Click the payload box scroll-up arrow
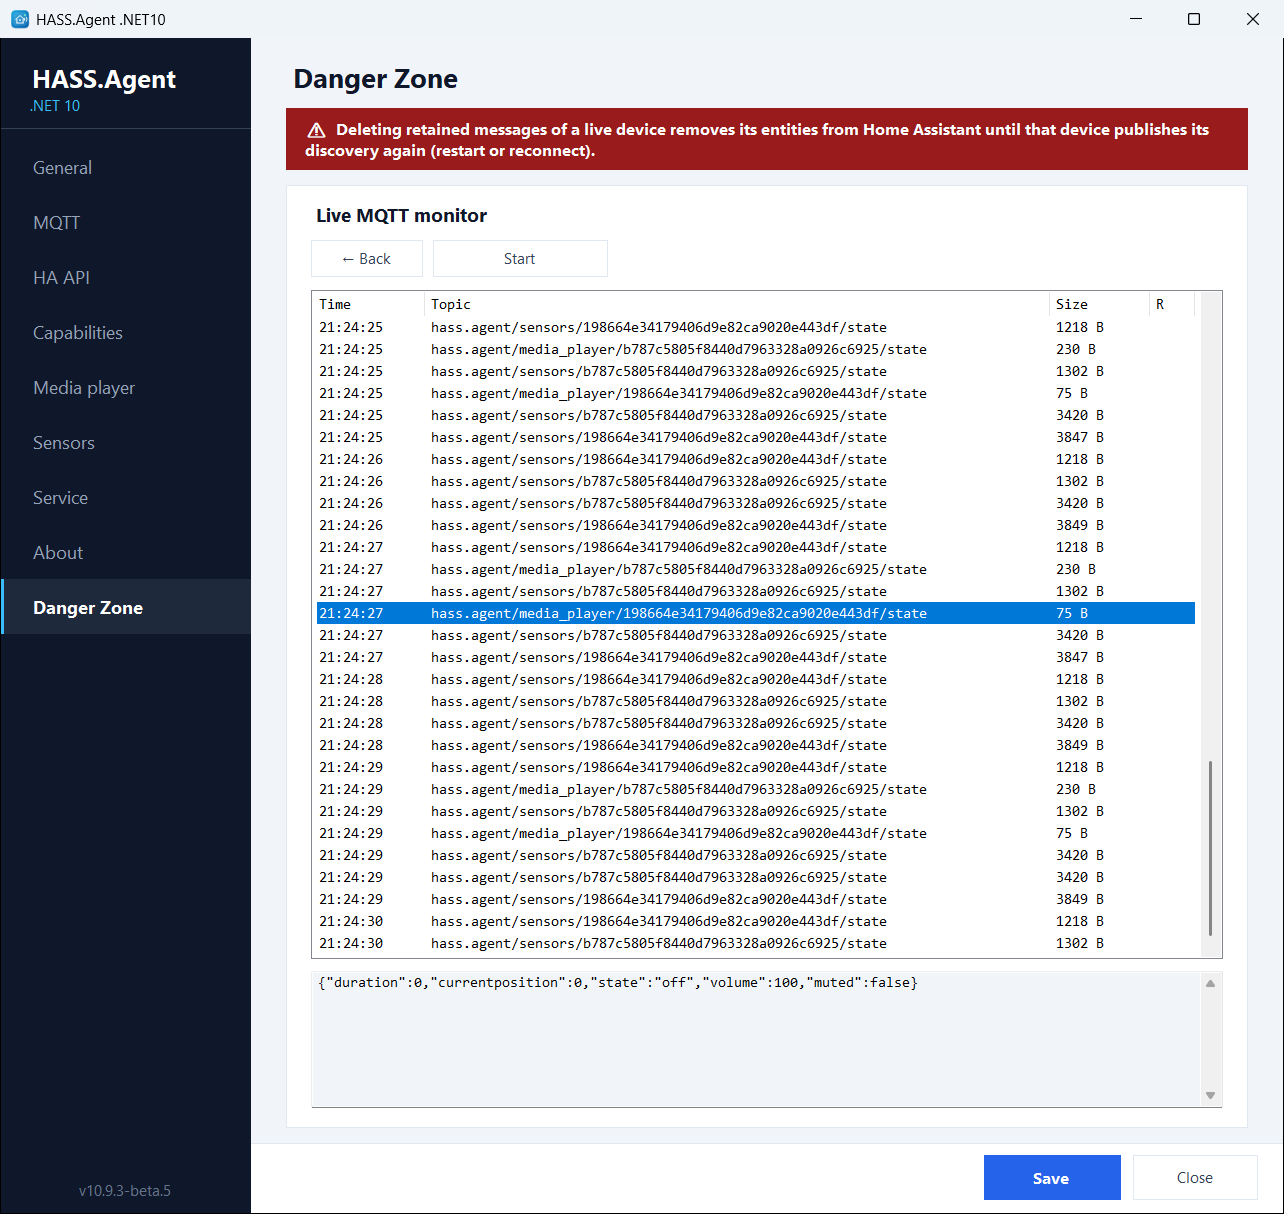Screen dimensions: 1284x1214 point(1210,984)
